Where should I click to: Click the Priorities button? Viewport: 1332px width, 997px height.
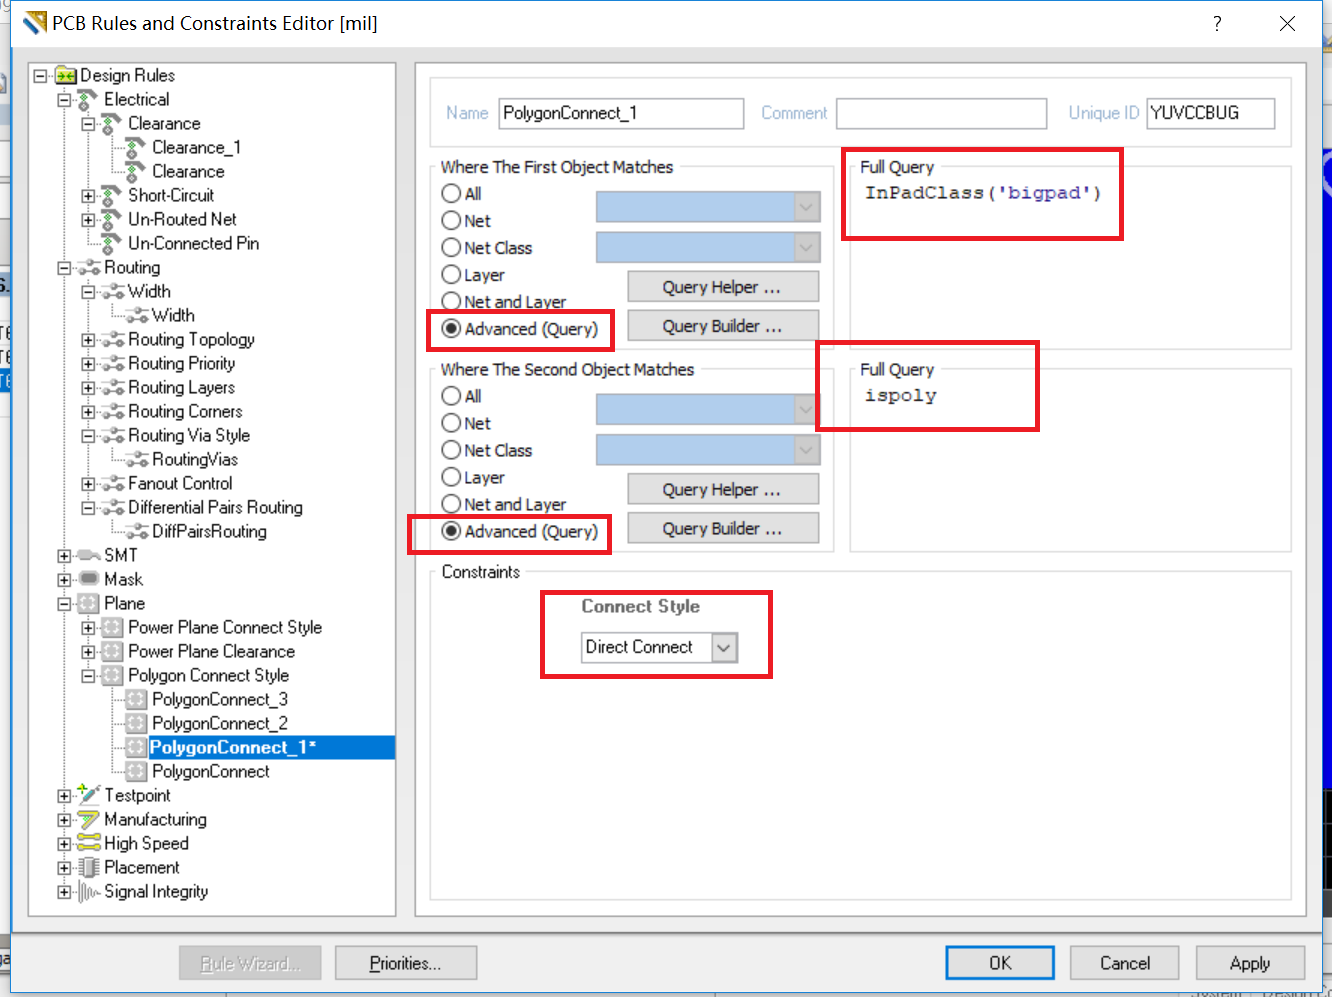[405, 963]
